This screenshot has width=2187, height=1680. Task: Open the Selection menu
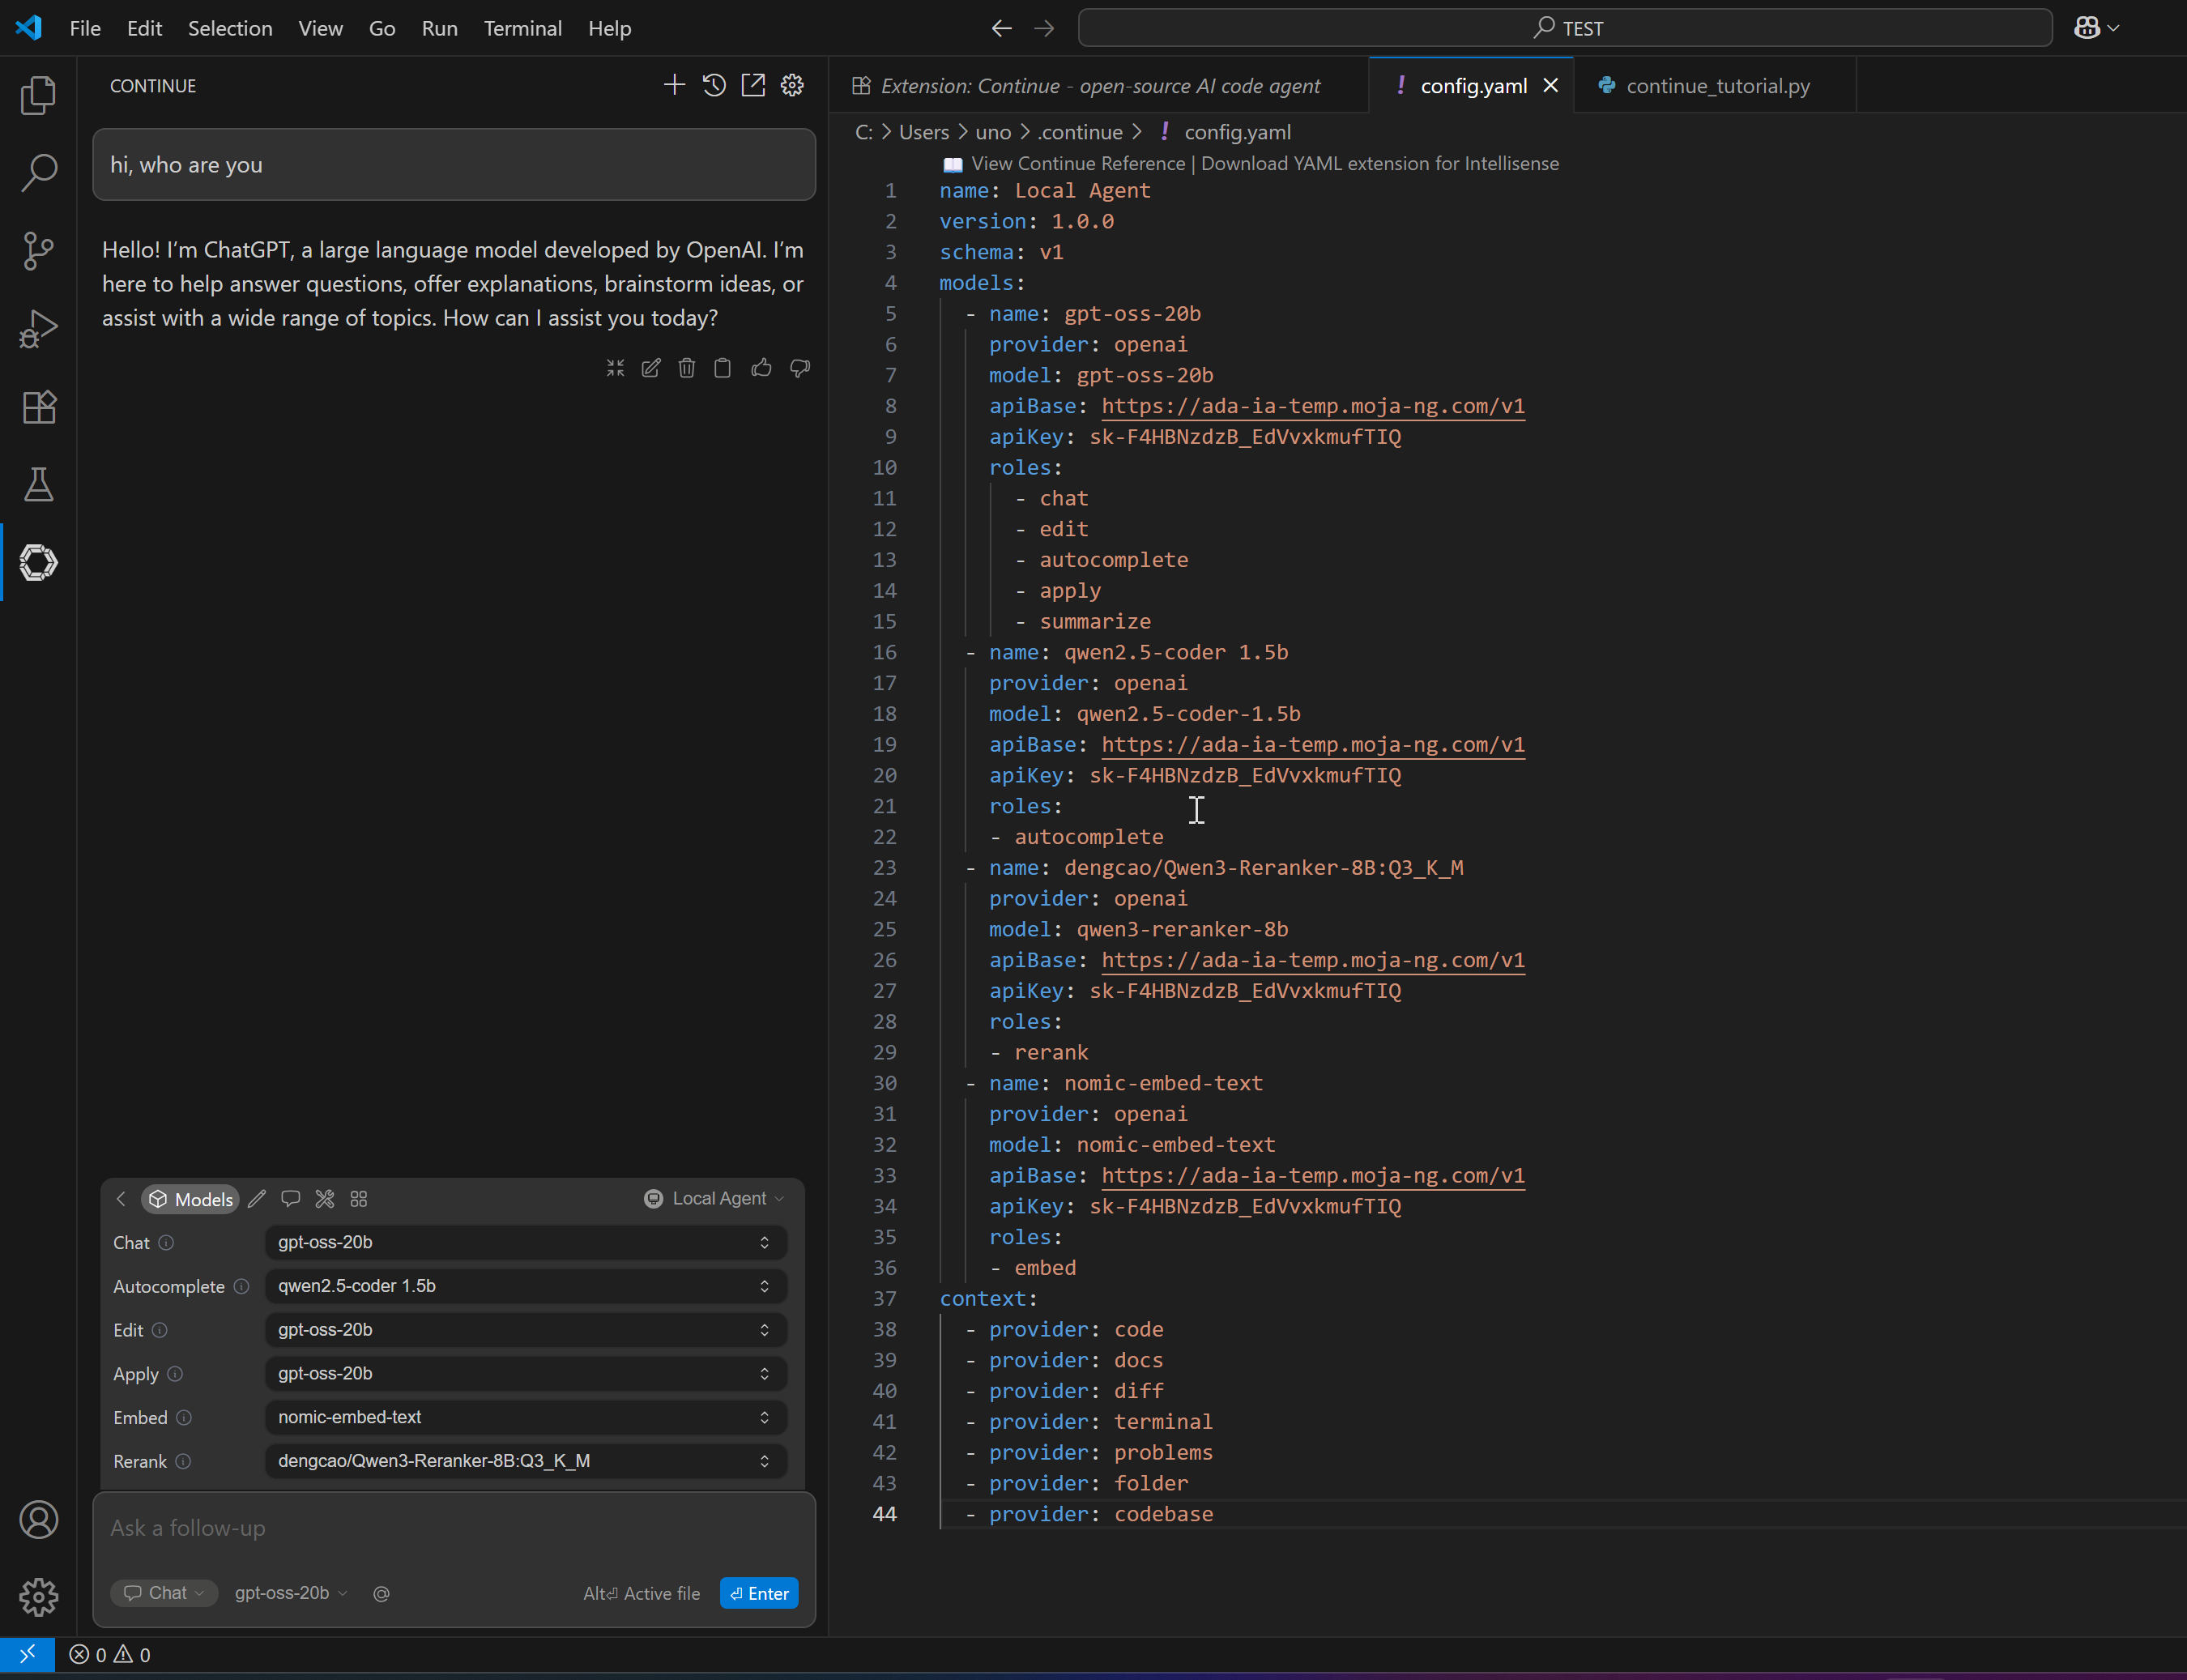230,28
